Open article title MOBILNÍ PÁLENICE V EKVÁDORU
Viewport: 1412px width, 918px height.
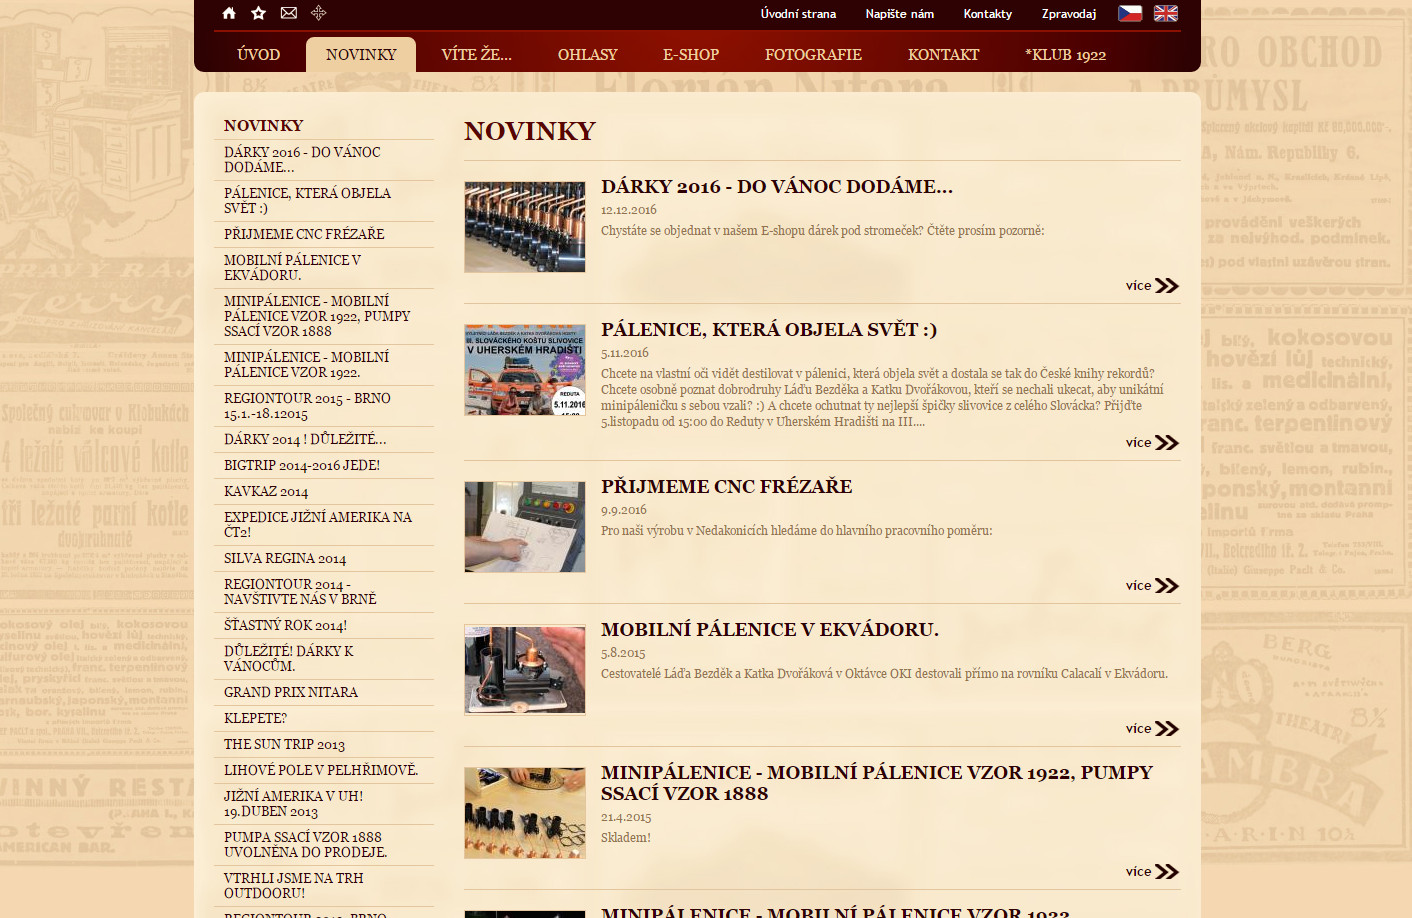(770, 630)
